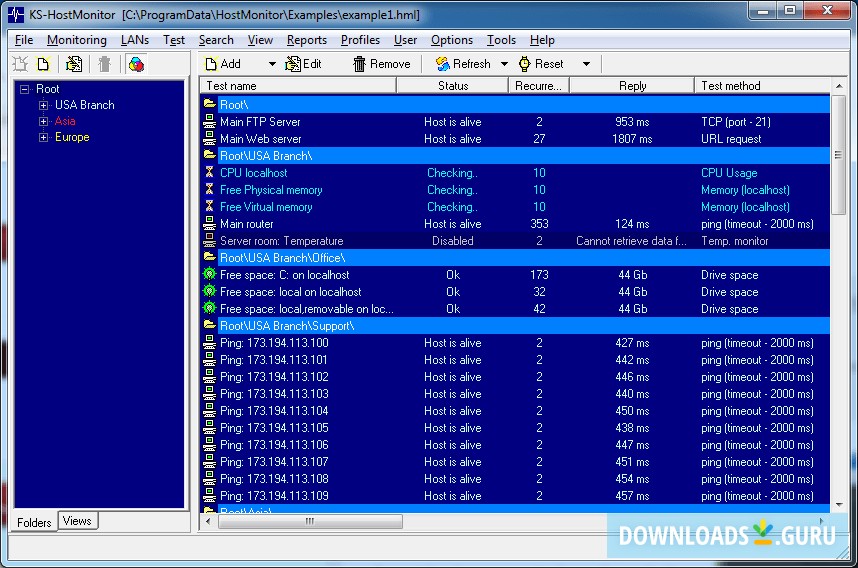858x568 pixels.
Task: Switch to the Folders tab
Action: 34,522
